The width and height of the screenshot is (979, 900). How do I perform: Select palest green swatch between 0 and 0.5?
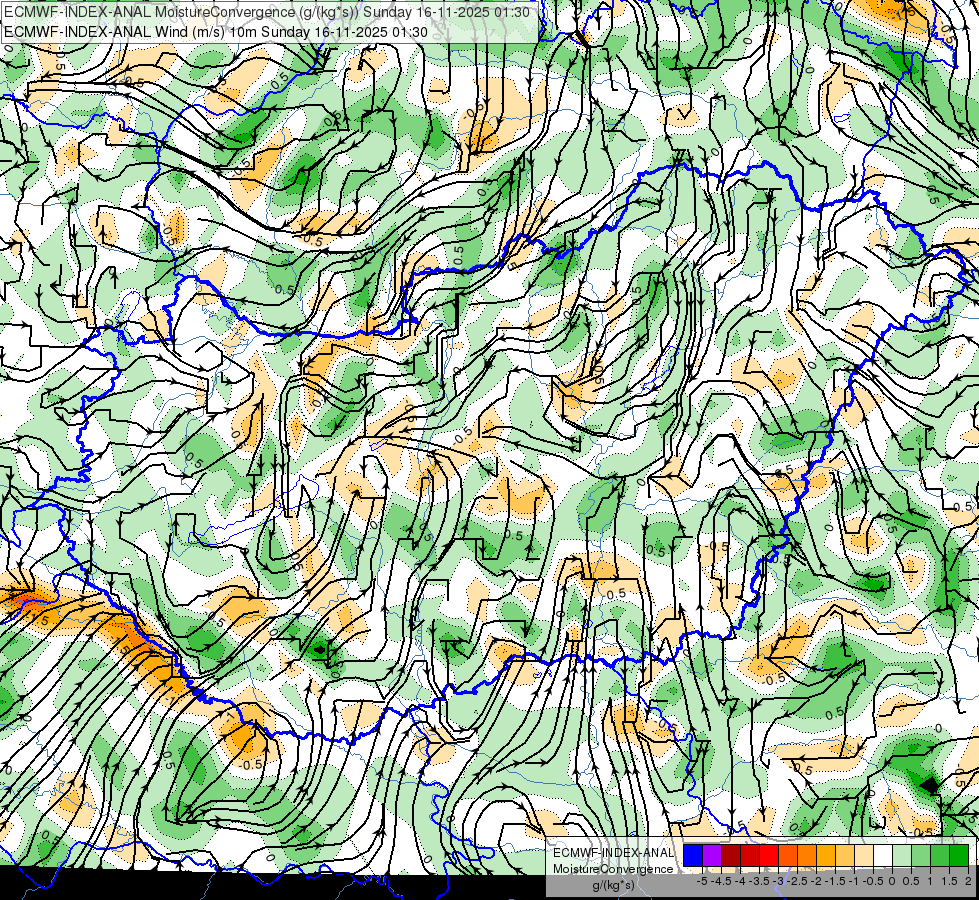click(902, 855)
